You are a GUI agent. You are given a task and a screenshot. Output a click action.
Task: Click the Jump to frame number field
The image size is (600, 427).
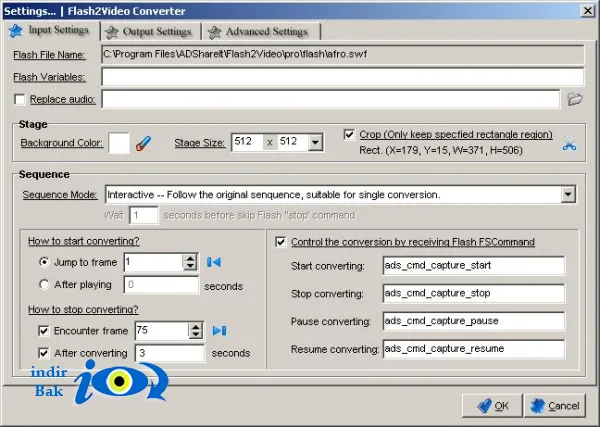tap(153, 262)
